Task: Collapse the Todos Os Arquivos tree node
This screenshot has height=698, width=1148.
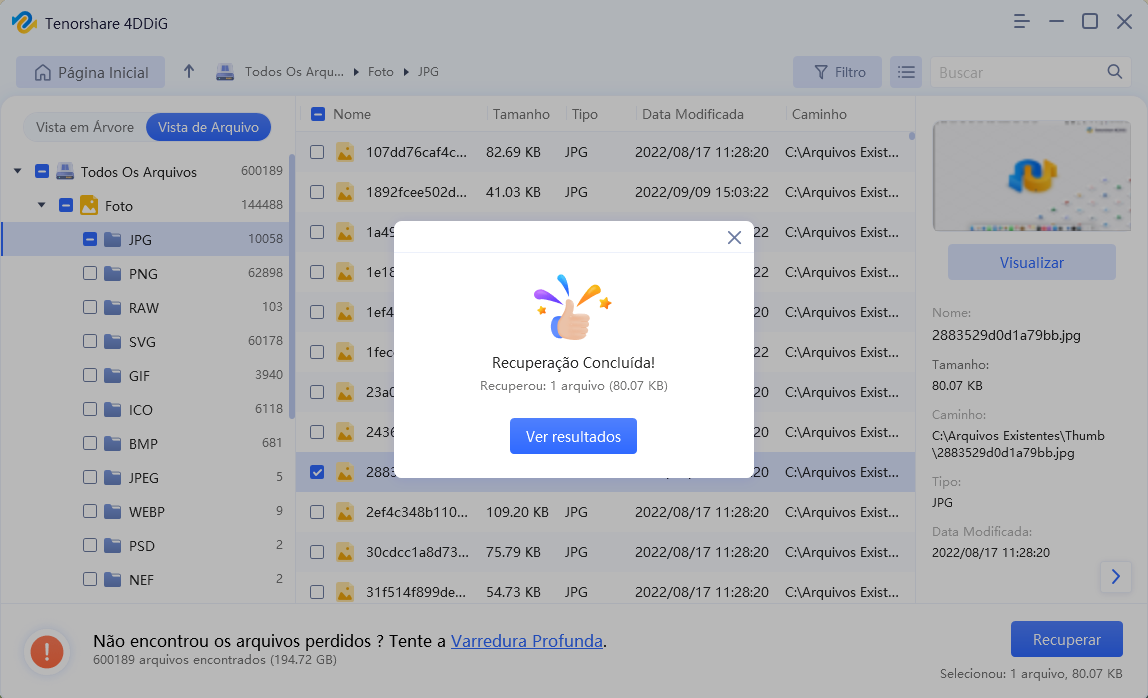Action: pyautogui.click(x=17, y=171)
